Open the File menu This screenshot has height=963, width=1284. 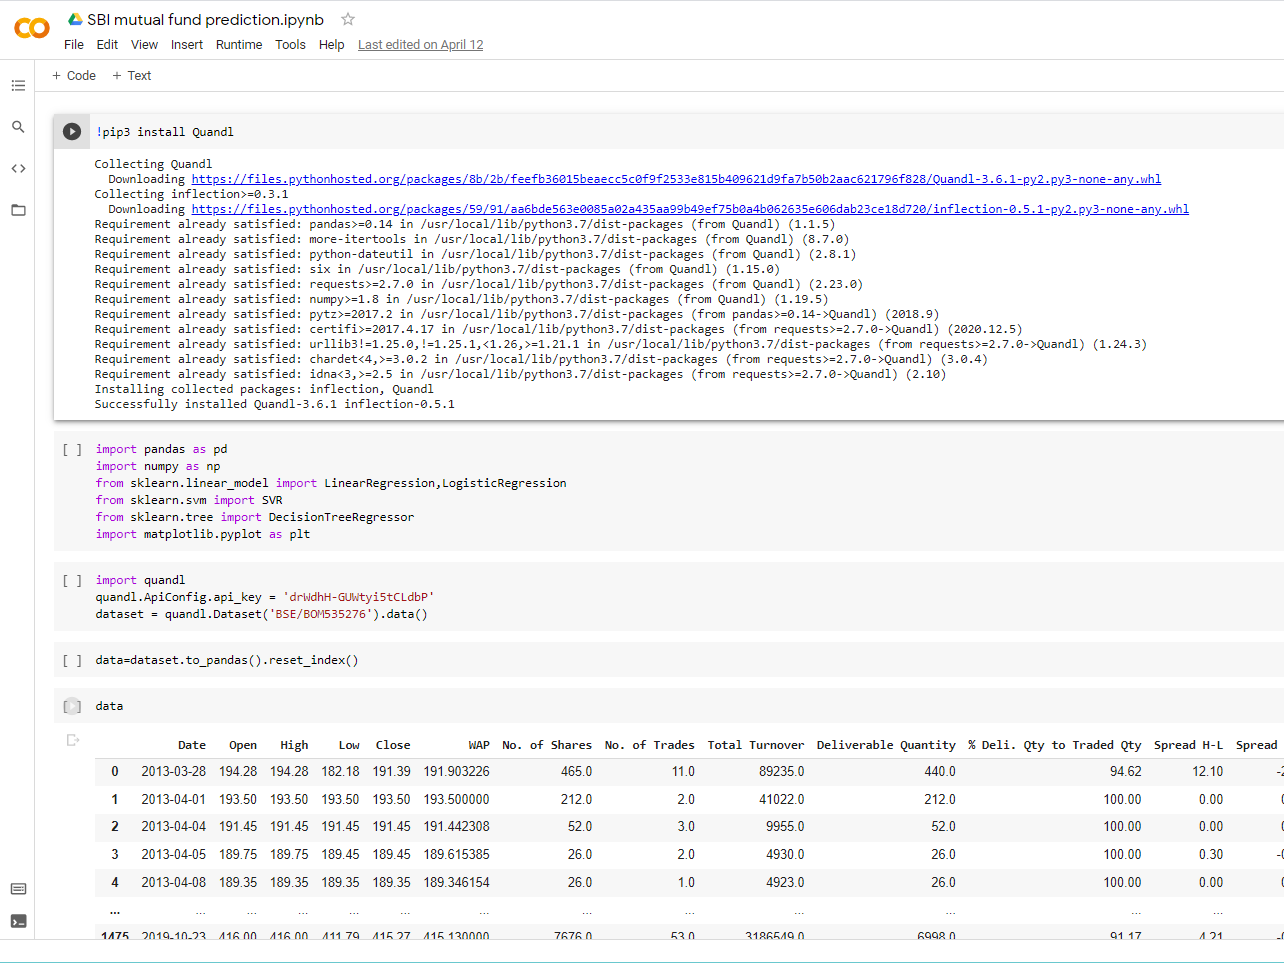[74, 45]
